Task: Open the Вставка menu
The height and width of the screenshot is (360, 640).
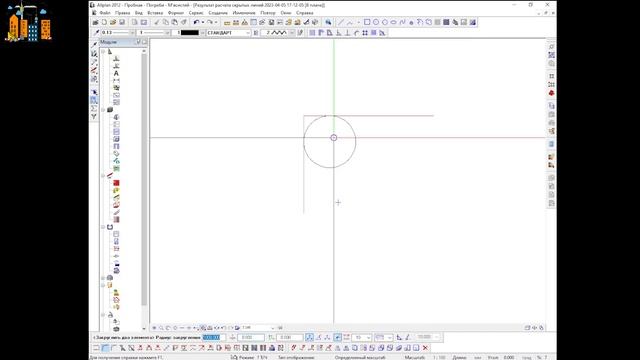Action: [155, 13]
